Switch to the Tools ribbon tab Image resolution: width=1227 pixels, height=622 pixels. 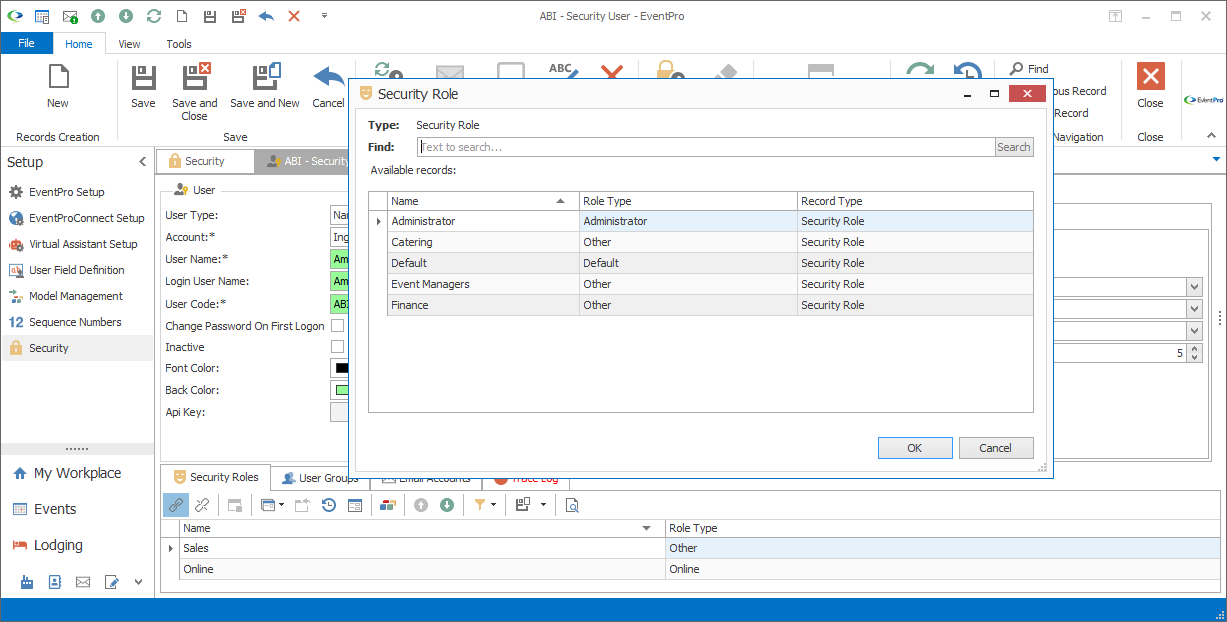(179, 44)
